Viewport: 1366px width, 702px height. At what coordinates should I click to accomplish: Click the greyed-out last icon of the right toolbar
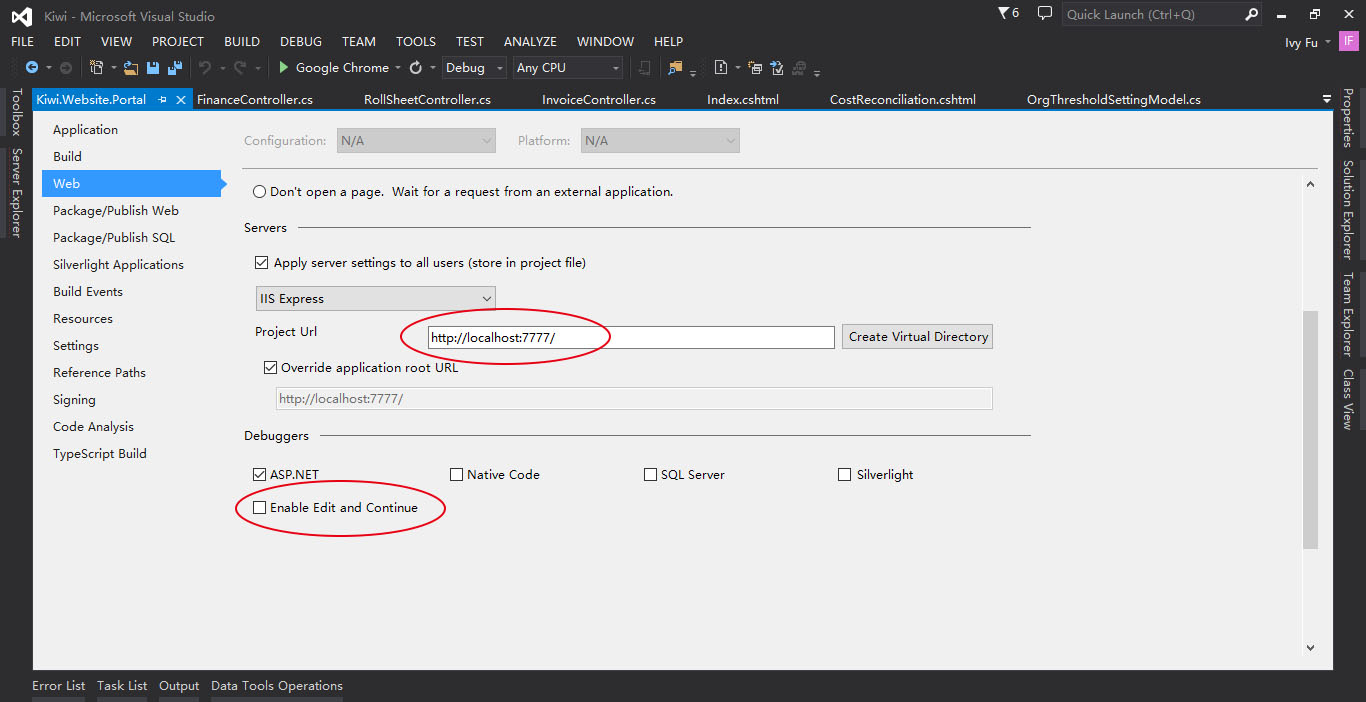click(x=799, y=68)
